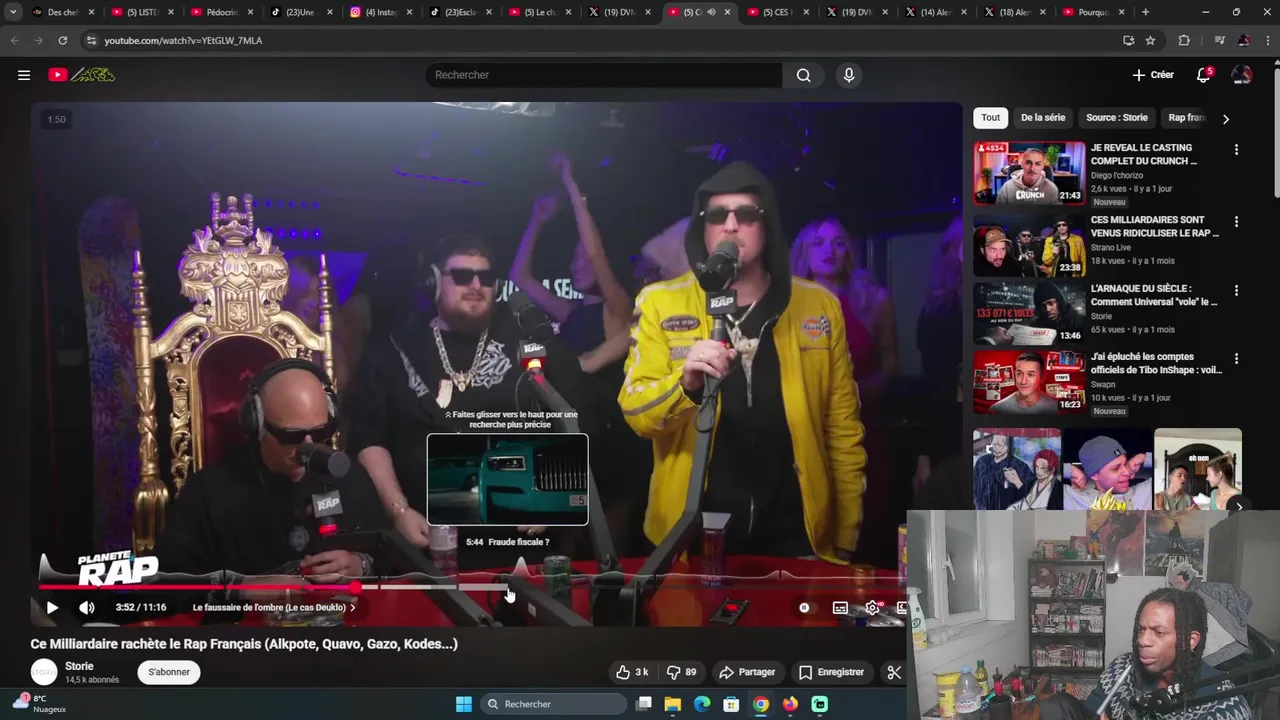This screenshot has width=1280, height=720.
Task: Switch to the '(14) Alex' X tab
Action: pos(935,12)
